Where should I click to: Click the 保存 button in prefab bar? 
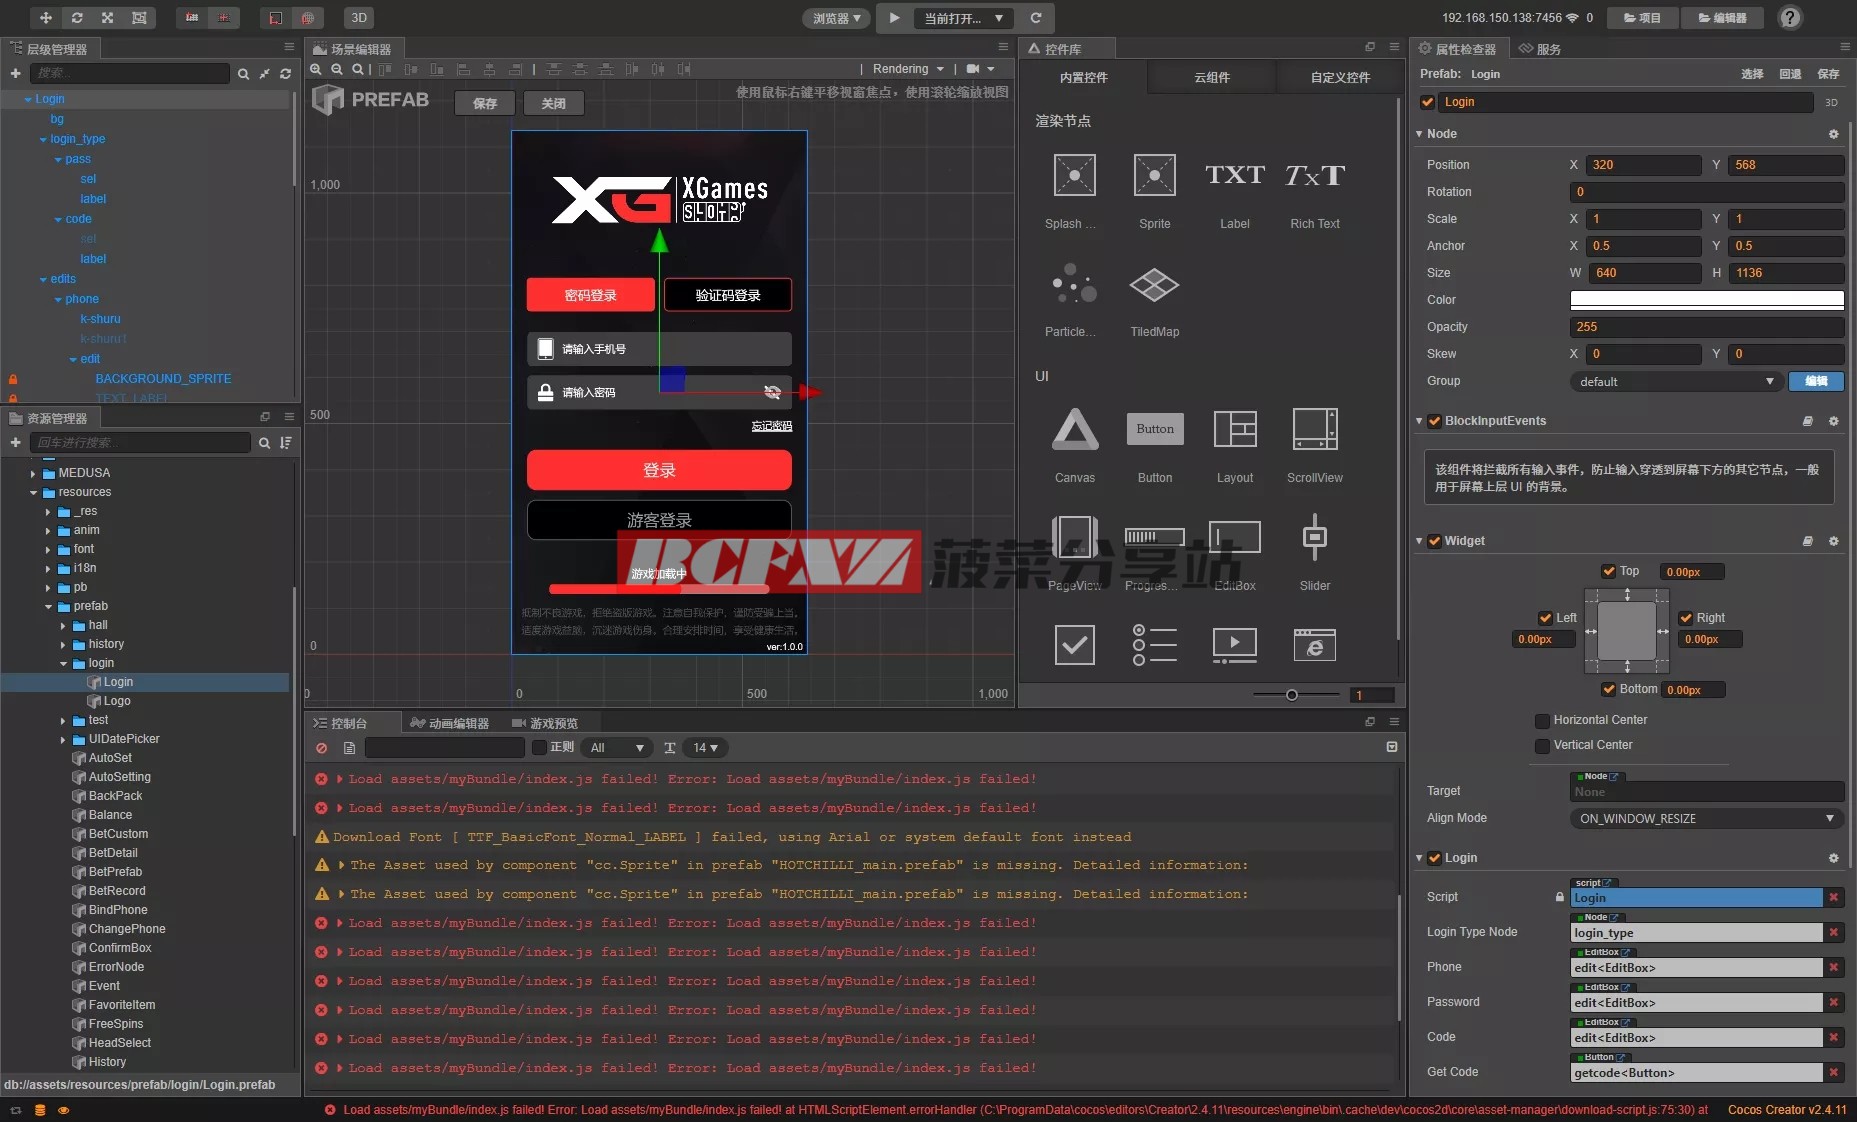pos(485,103)
